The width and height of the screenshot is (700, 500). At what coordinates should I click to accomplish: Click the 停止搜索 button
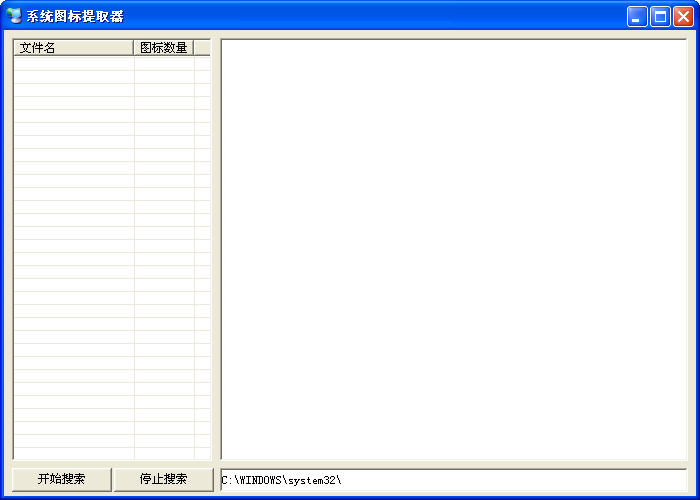point(163,479)
